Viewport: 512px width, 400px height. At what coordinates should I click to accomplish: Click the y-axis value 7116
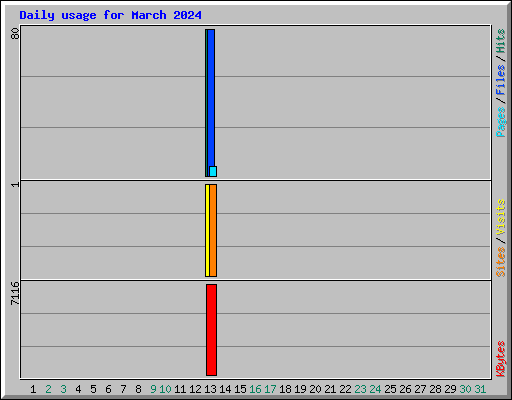(x=15, y=293)
